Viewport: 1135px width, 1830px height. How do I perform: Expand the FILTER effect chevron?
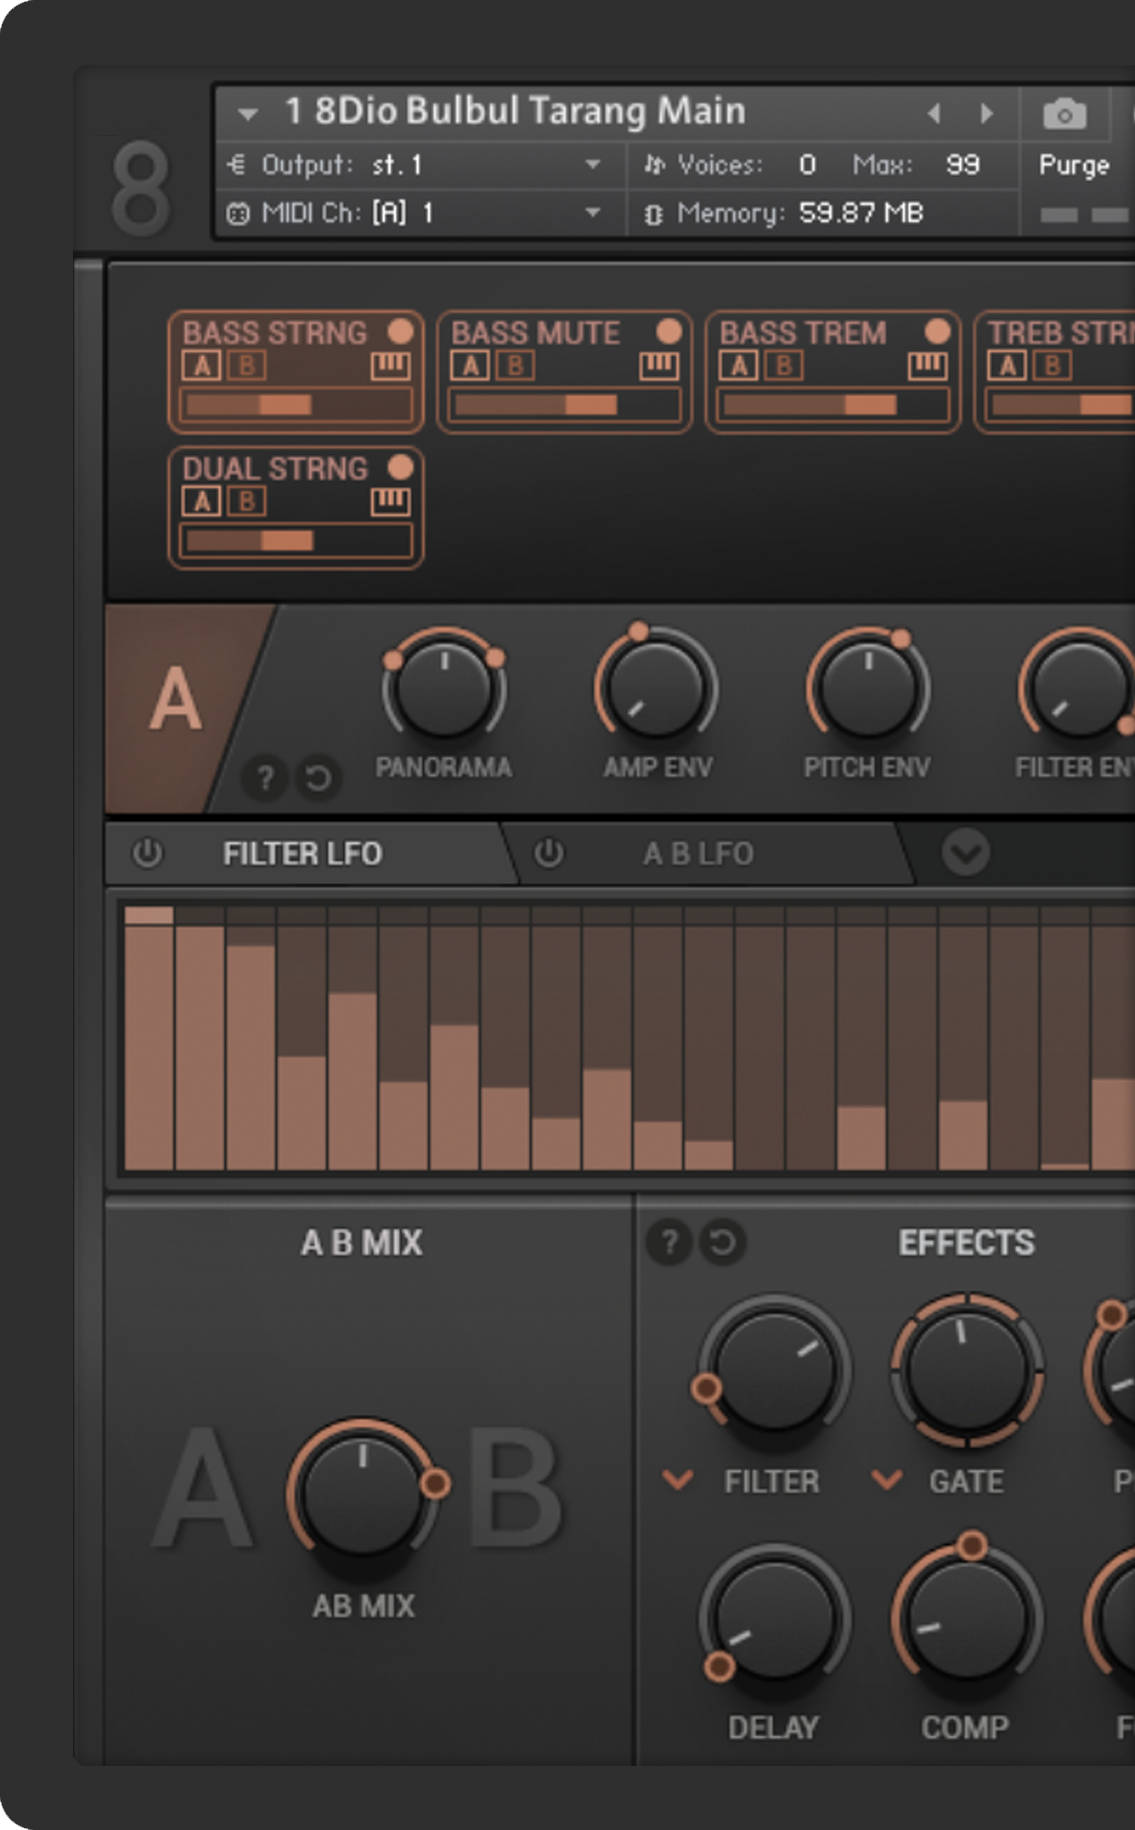click(x=678, y=1479)
